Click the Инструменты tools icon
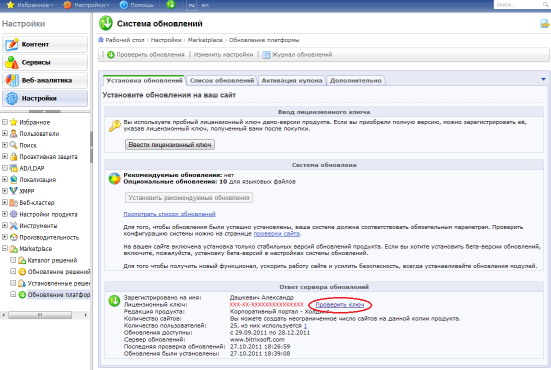This screenshot has height=370, width=551. click(14, 226)
